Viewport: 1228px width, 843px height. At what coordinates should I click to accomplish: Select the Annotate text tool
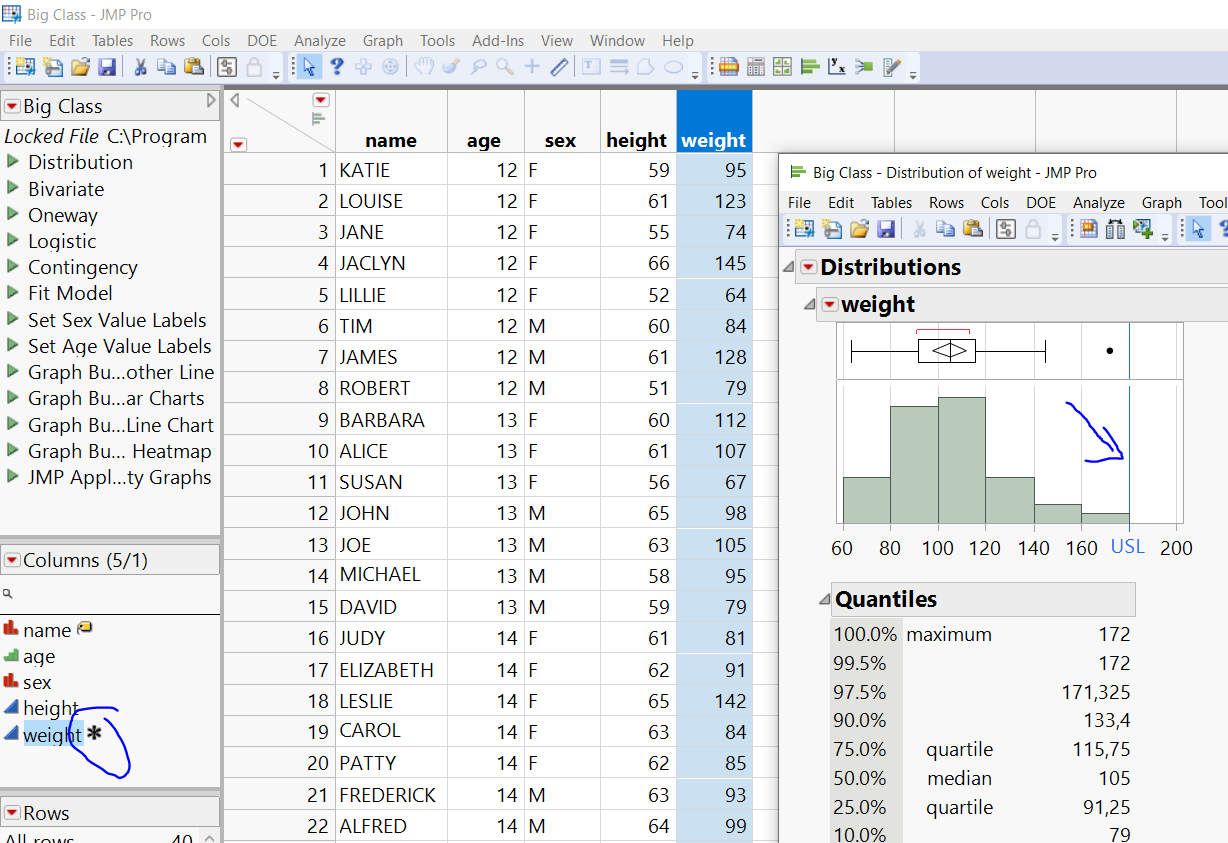[x=591, y=67]
